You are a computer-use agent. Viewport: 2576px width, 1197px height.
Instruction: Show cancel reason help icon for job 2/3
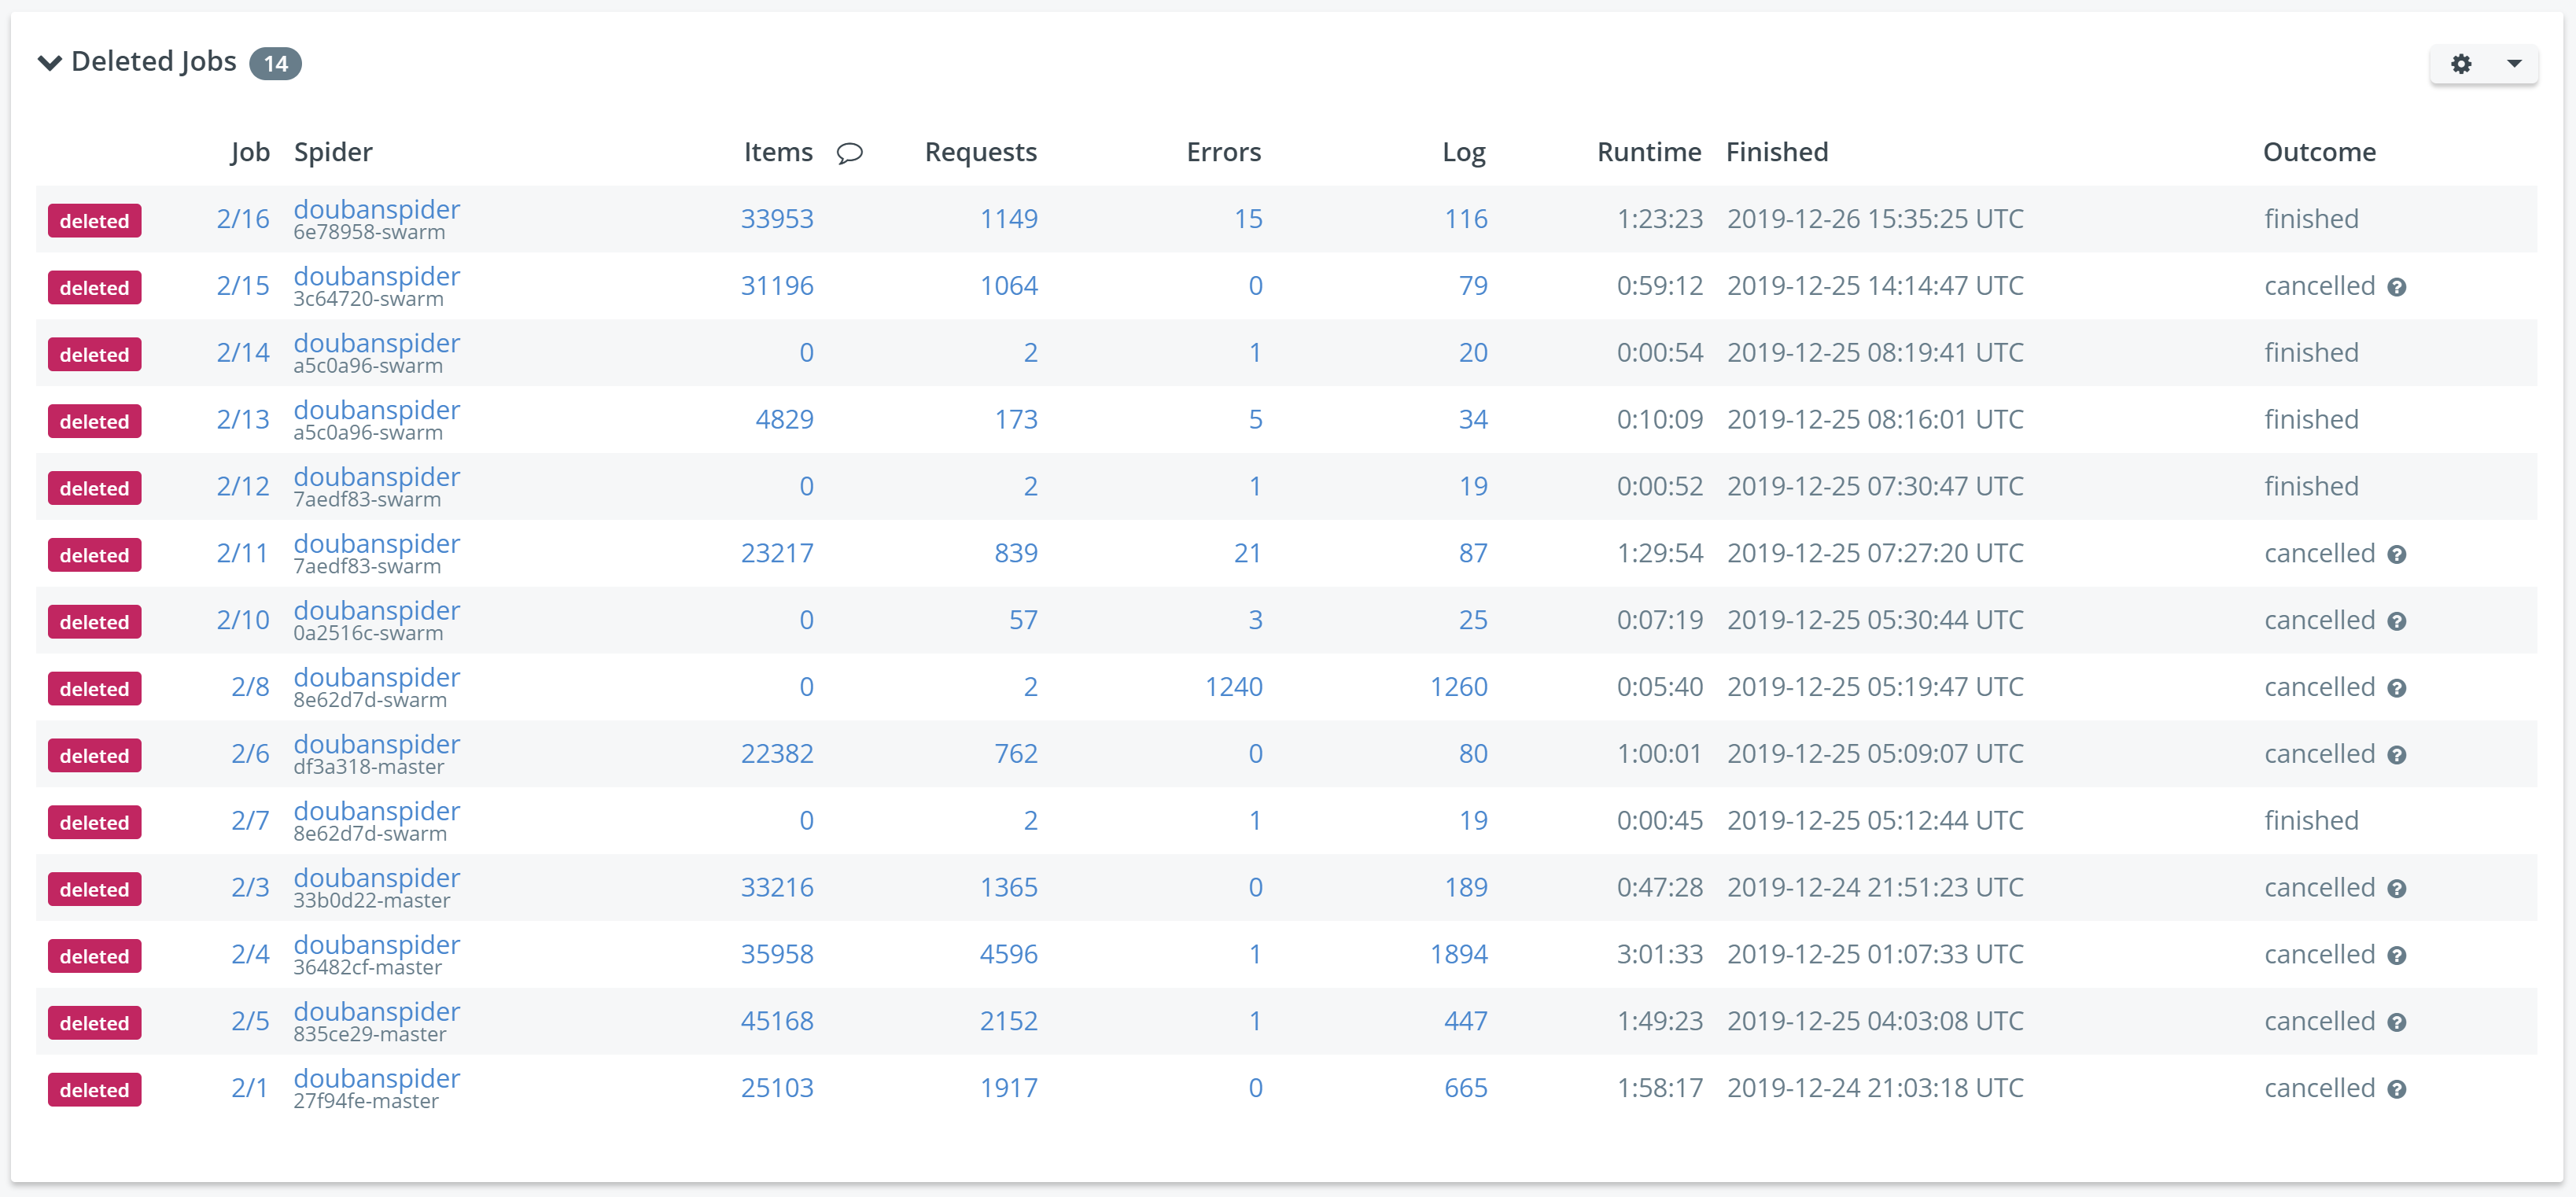point(2397,889)
